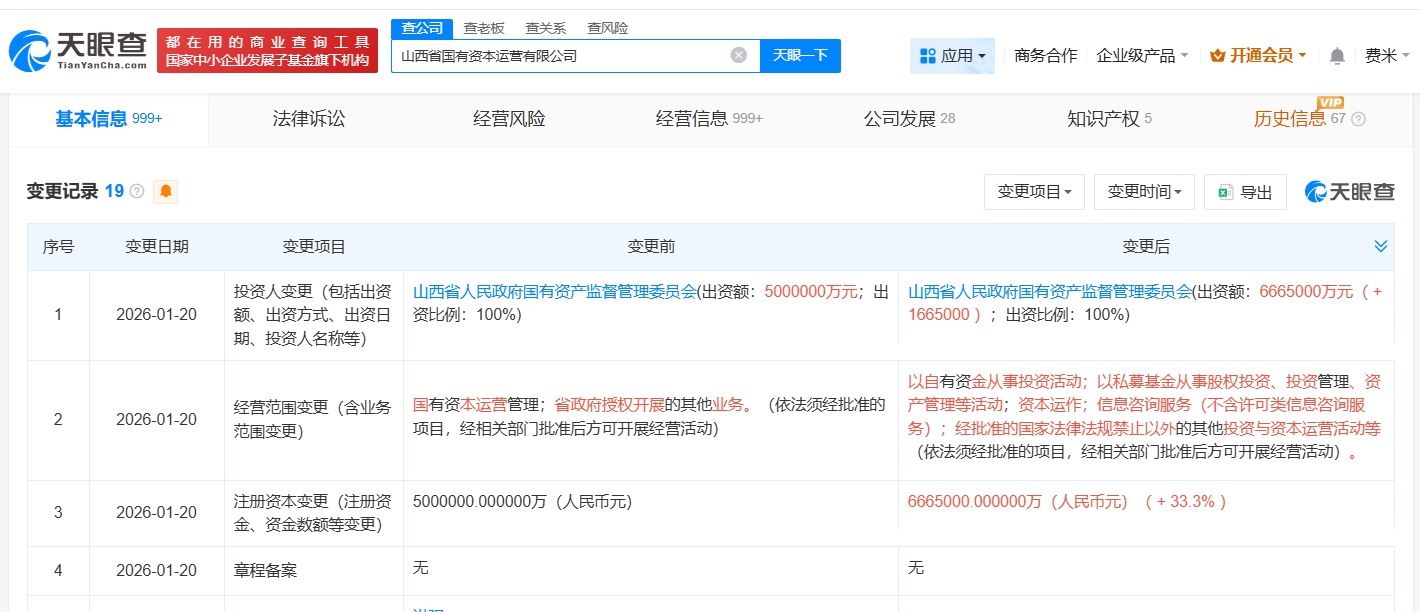
Task: Click the TianYanCha logo in header
Action: [78, 50]
